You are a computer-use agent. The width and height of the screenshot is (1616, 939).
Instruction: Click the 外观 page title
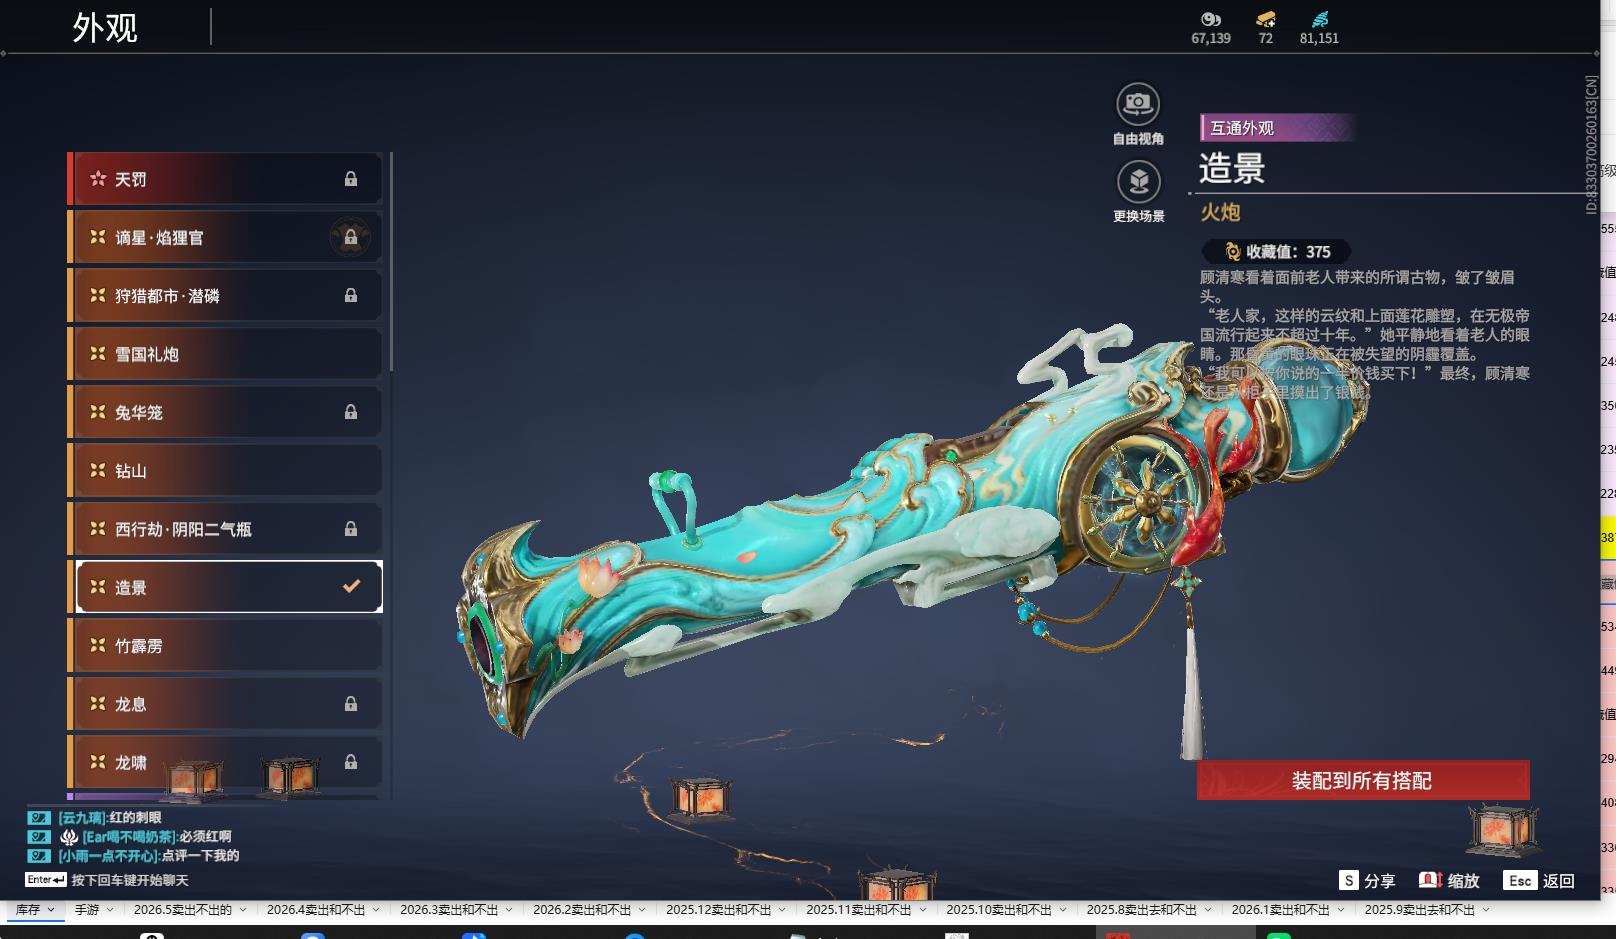point(105,27)
